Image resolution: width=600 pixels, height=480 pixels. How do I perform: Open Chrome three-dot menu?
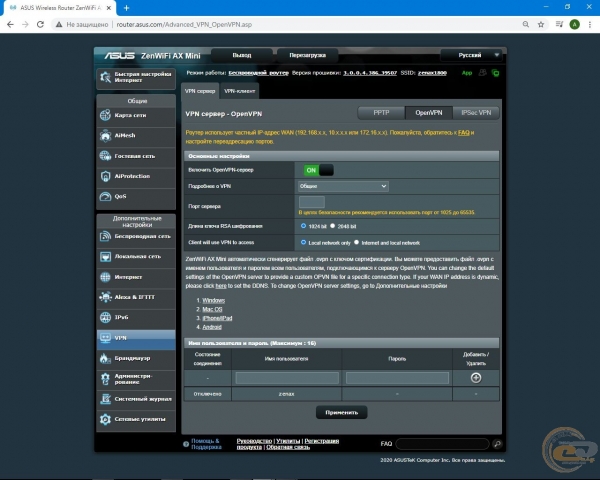(590, 24)
